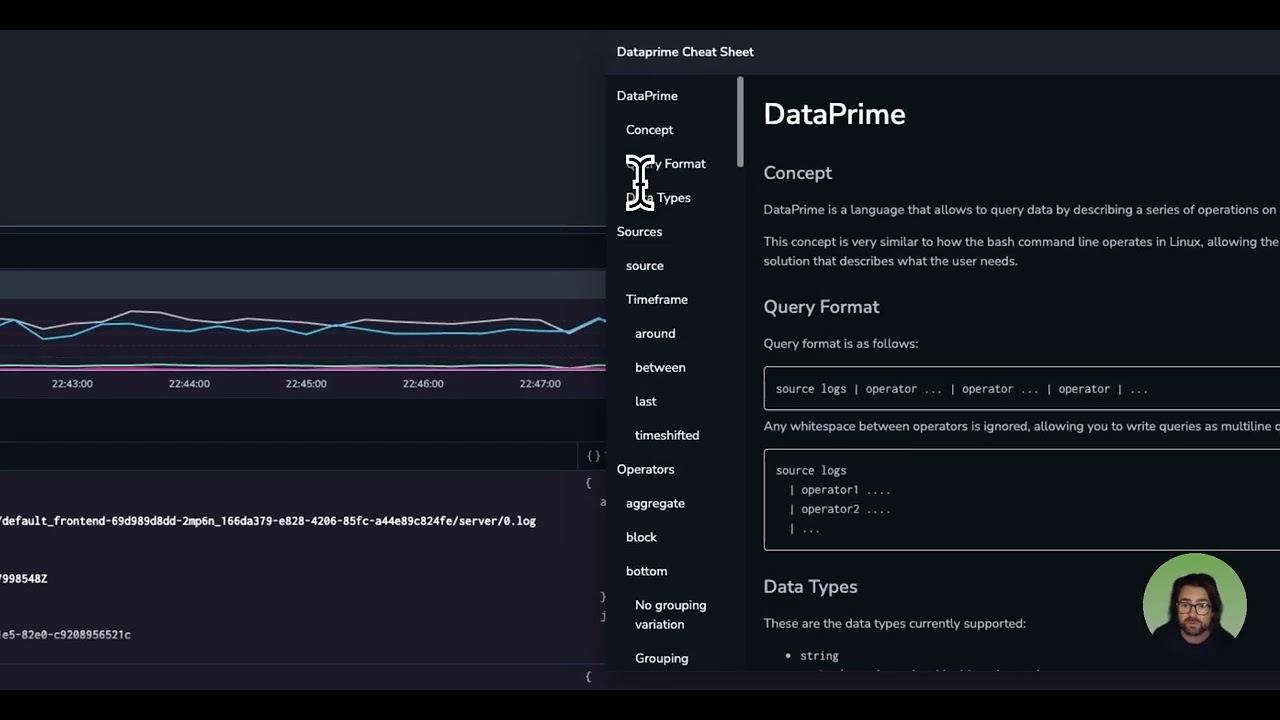Click the 22:47:00 chart time label
Viewport: 1280px width, 720px height.
tap(540, 384)
